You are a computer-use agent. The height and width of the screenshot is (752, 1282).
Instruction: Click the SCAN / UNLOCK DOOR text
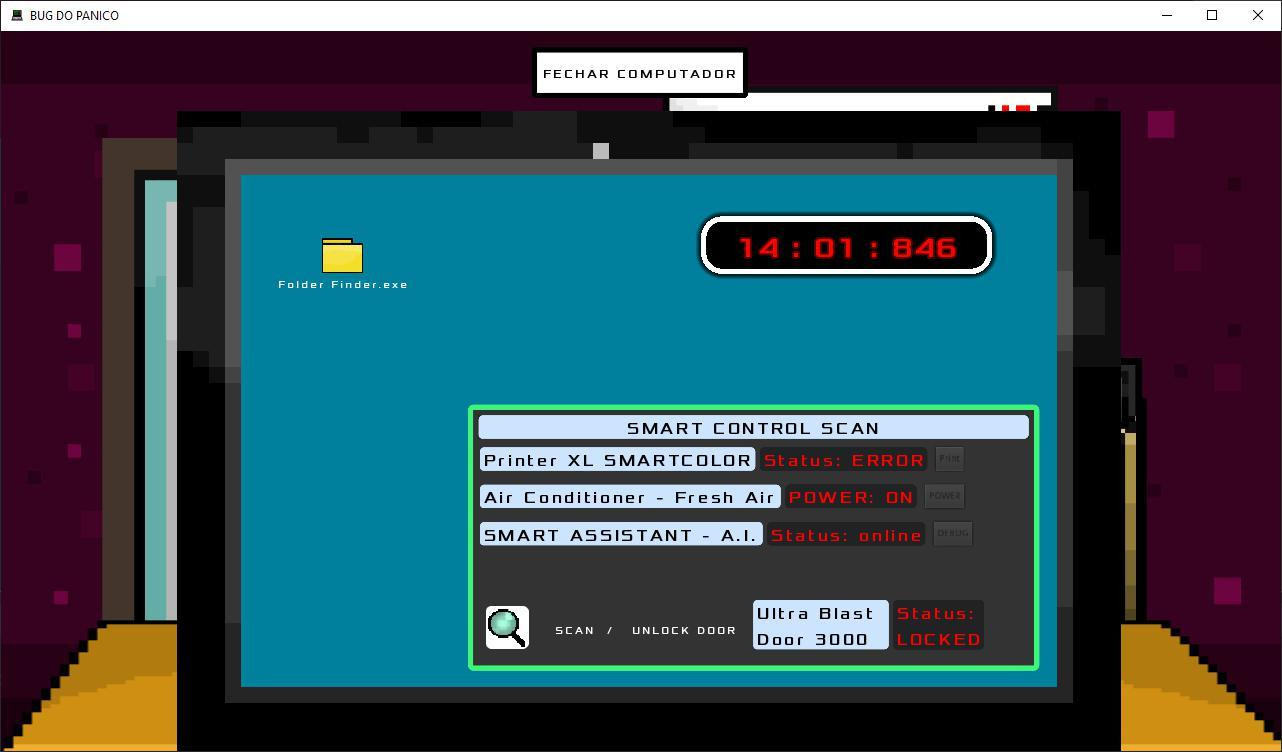[645, 630]
